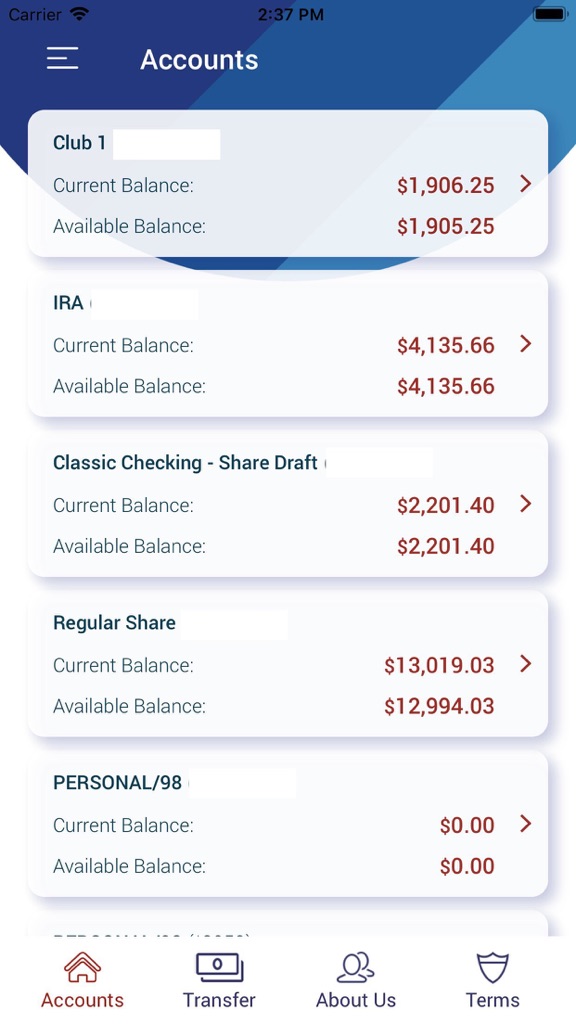The image size is (576, 1024).
Task: Tap the Transfer money icon
Action: tap(219, 967)
